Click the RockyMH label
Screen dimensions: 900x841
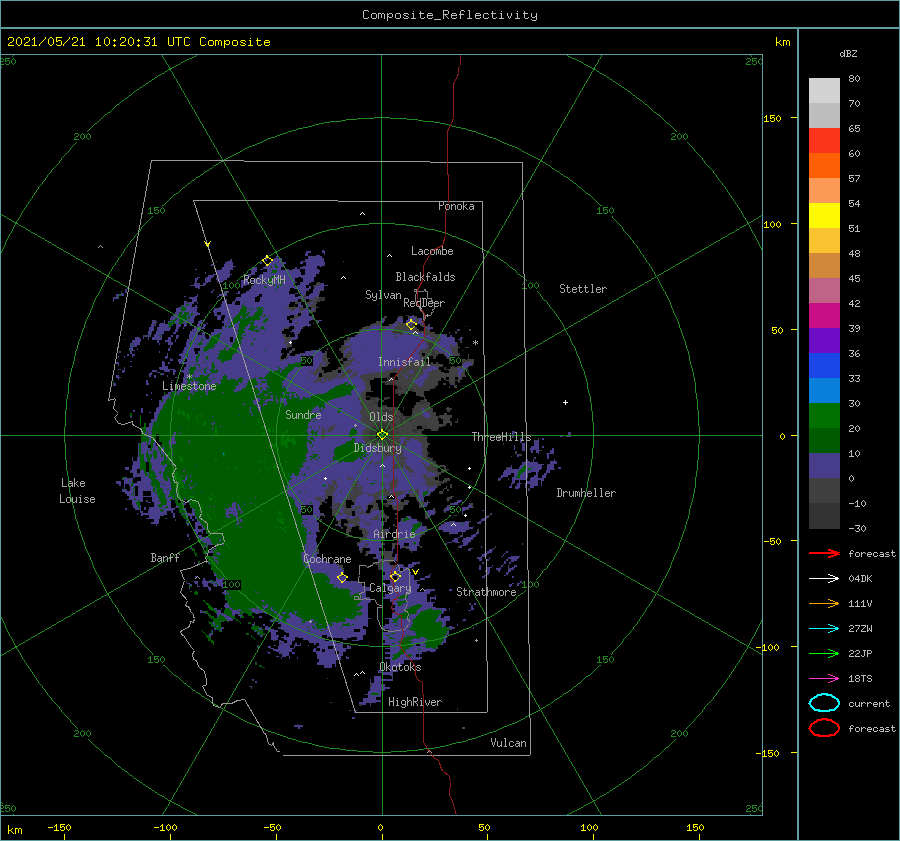pyautogui.click(x=264, y=280)
